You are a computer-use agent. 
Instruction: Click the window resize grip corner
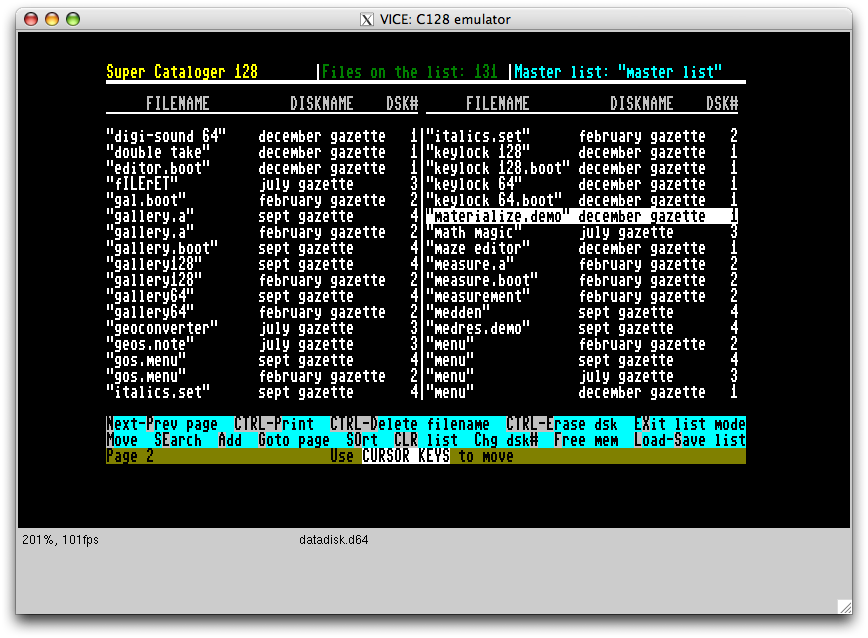pos(843,605)
